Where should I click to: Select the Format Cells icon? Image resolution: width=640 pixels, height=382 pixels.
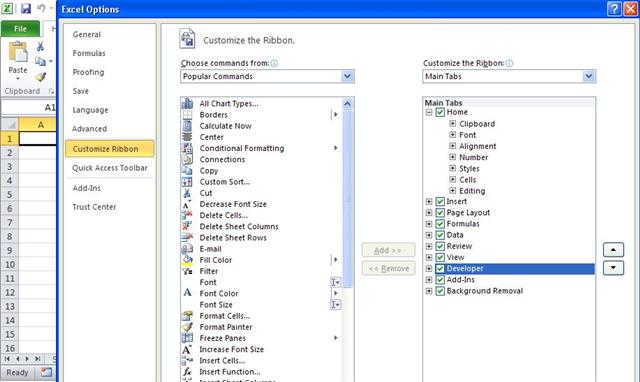187,316
